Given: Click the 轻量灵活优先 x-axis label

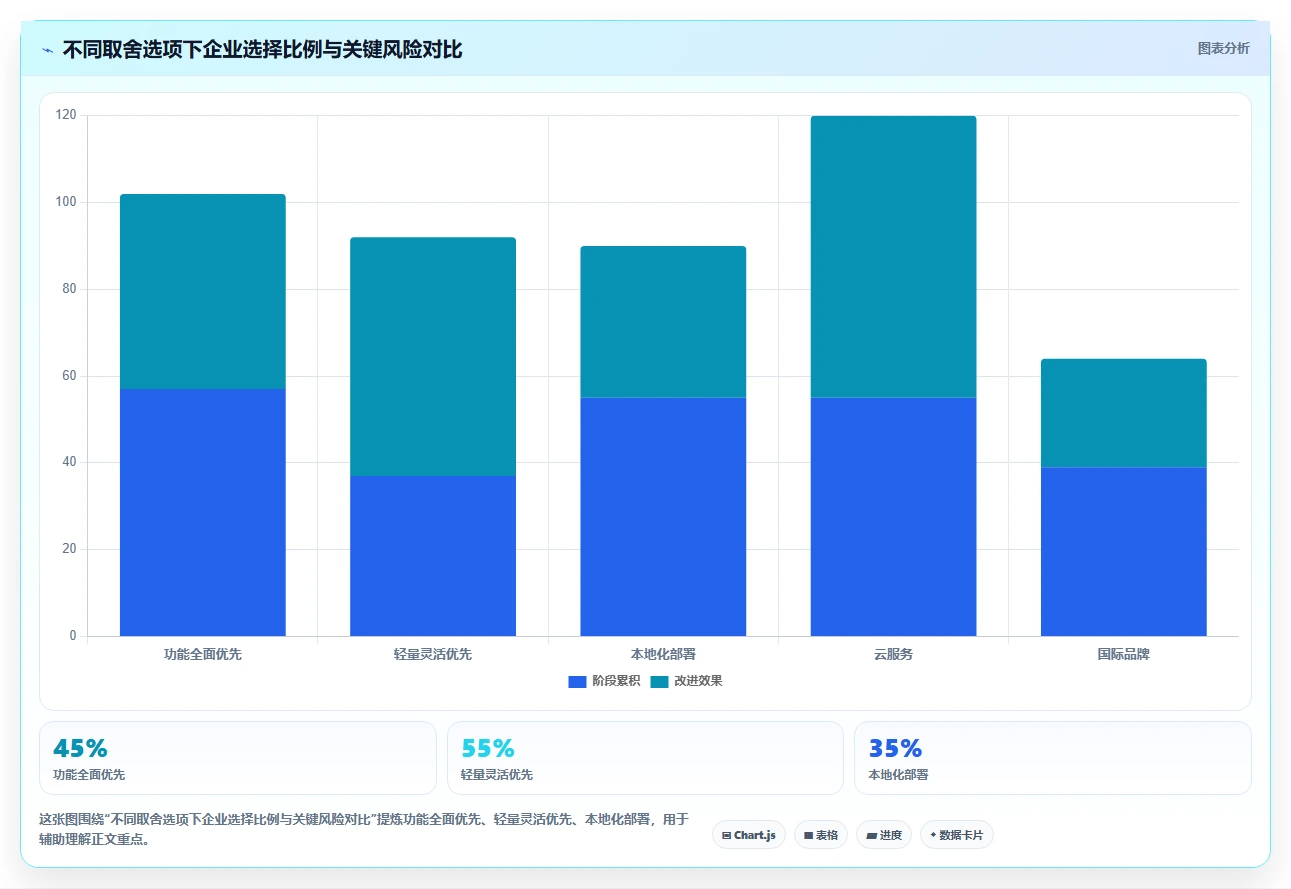Looking at the screenshot, I should pyautogui.click(x=433, y=655).
